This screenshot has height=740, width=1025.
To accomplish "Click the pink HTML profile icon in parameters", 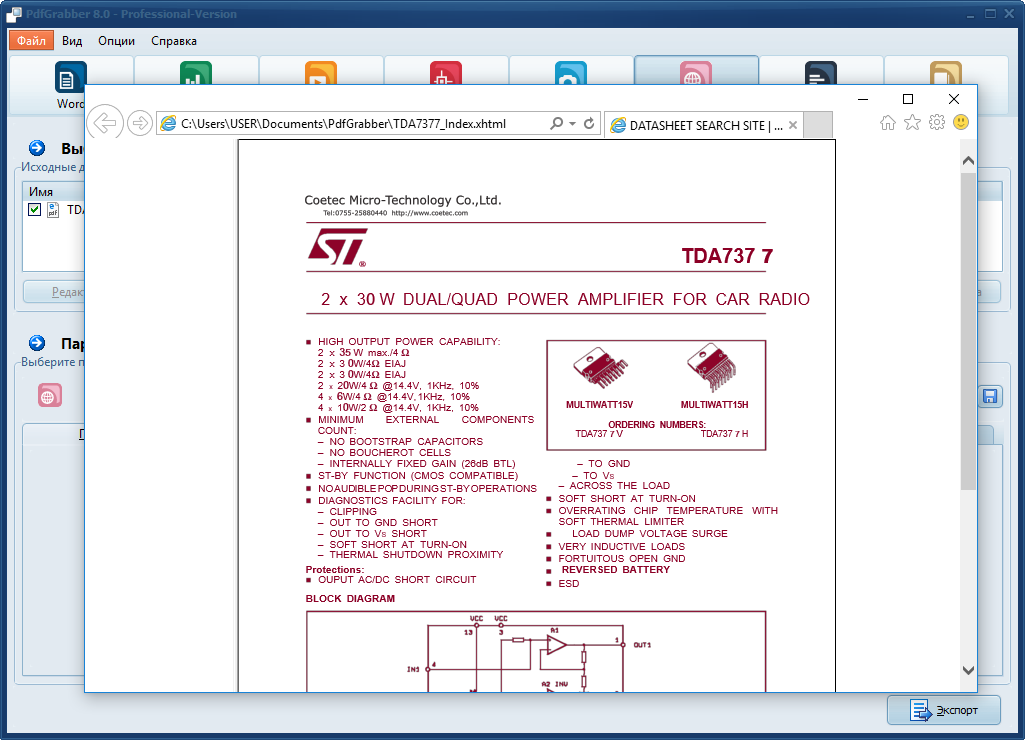I will 50,395.
